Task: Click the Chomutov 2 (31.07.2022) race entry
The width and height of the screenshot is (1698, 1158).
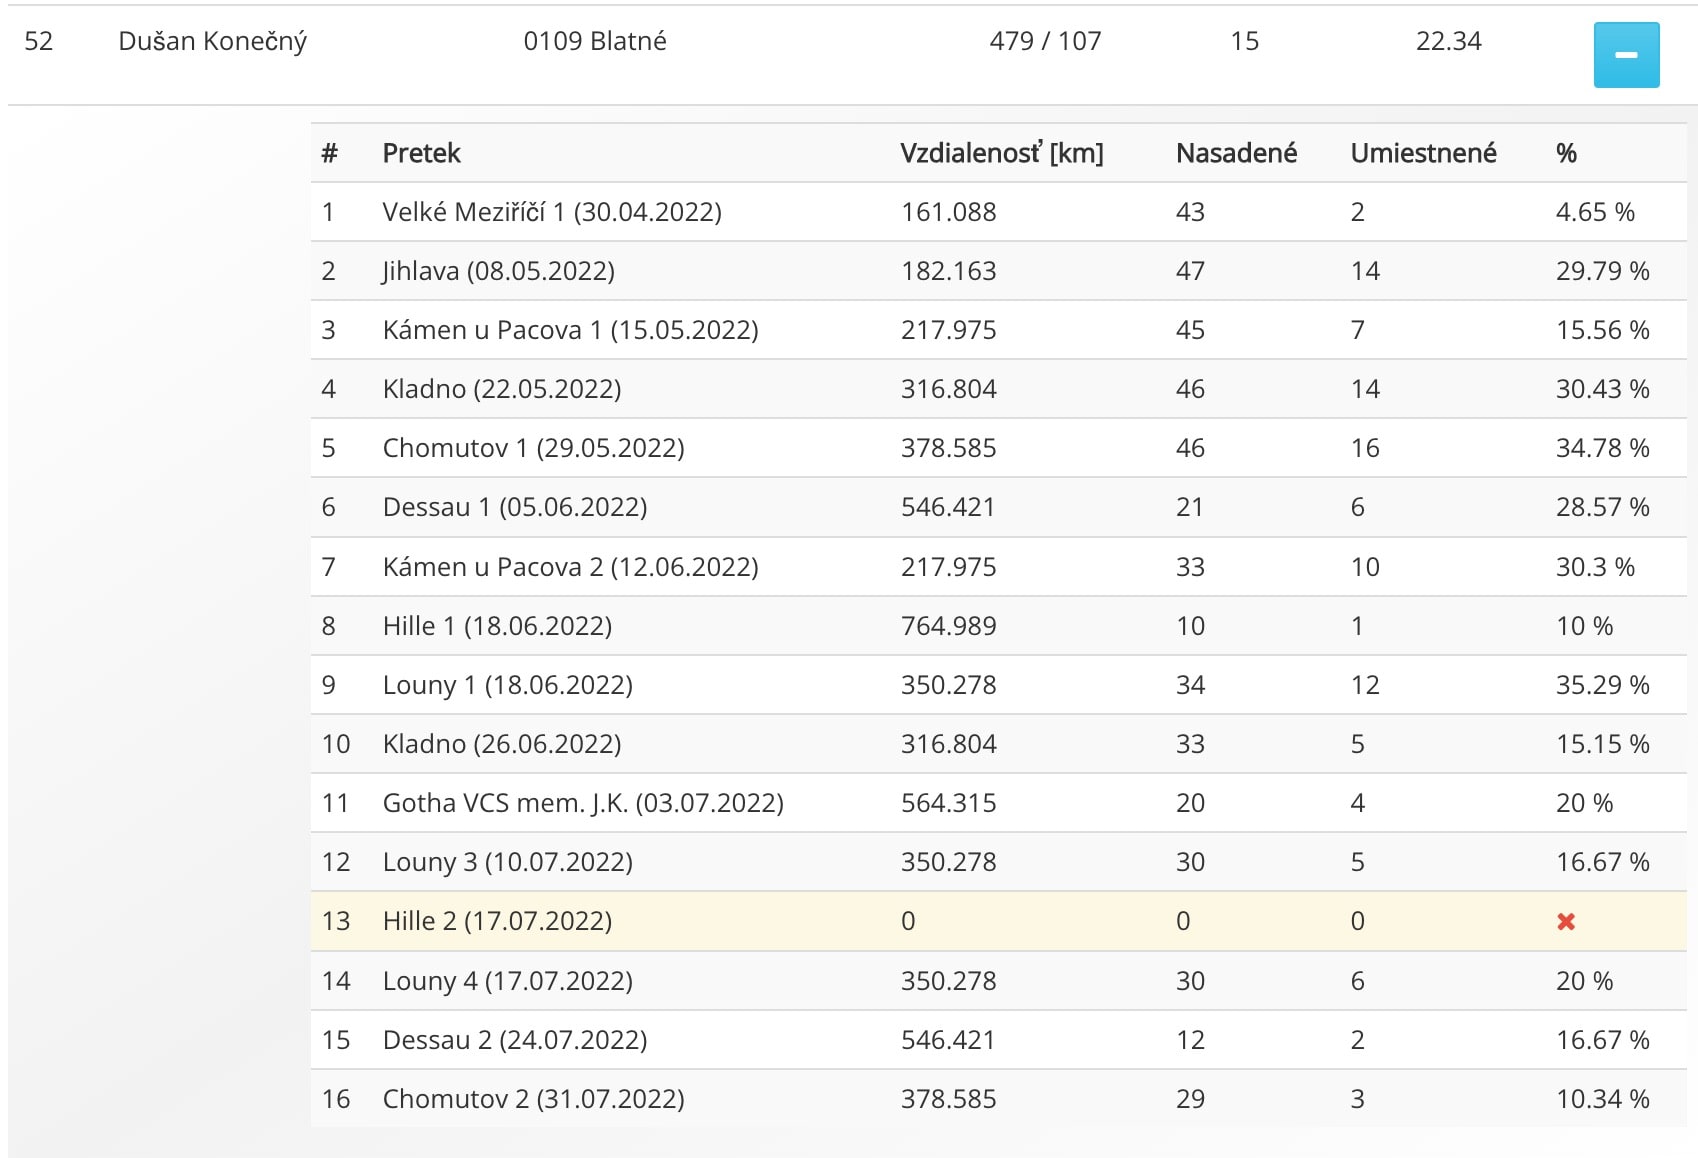Action: tap(533, 1099)
